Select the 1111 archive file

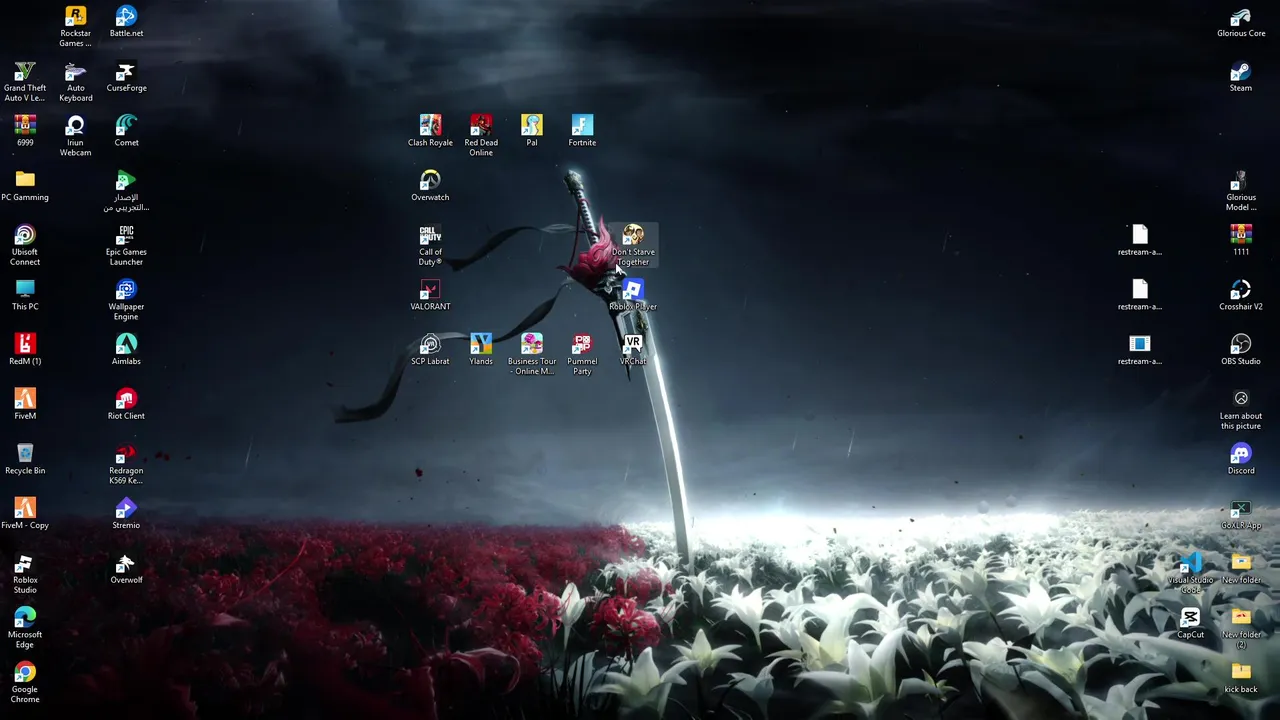coord(1241,240)
